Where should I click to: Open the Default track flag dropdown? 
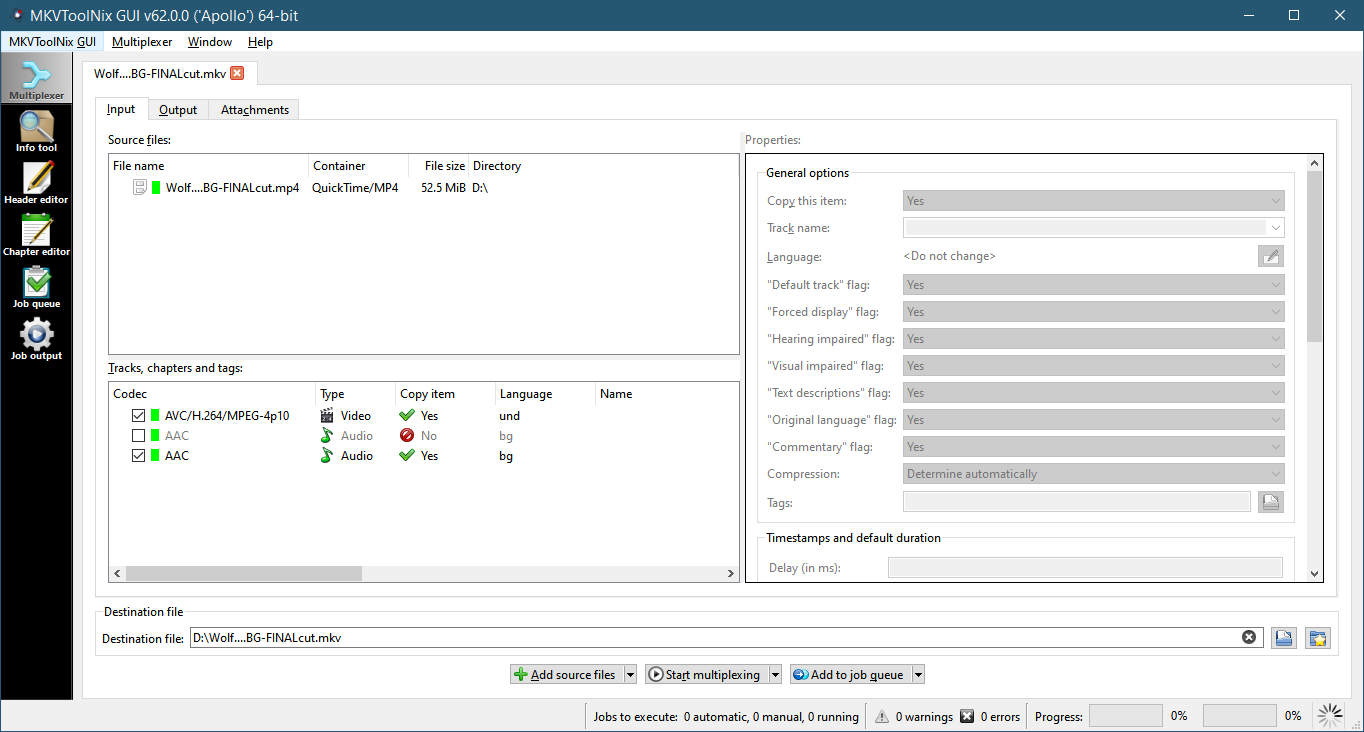click(1094, 285)
